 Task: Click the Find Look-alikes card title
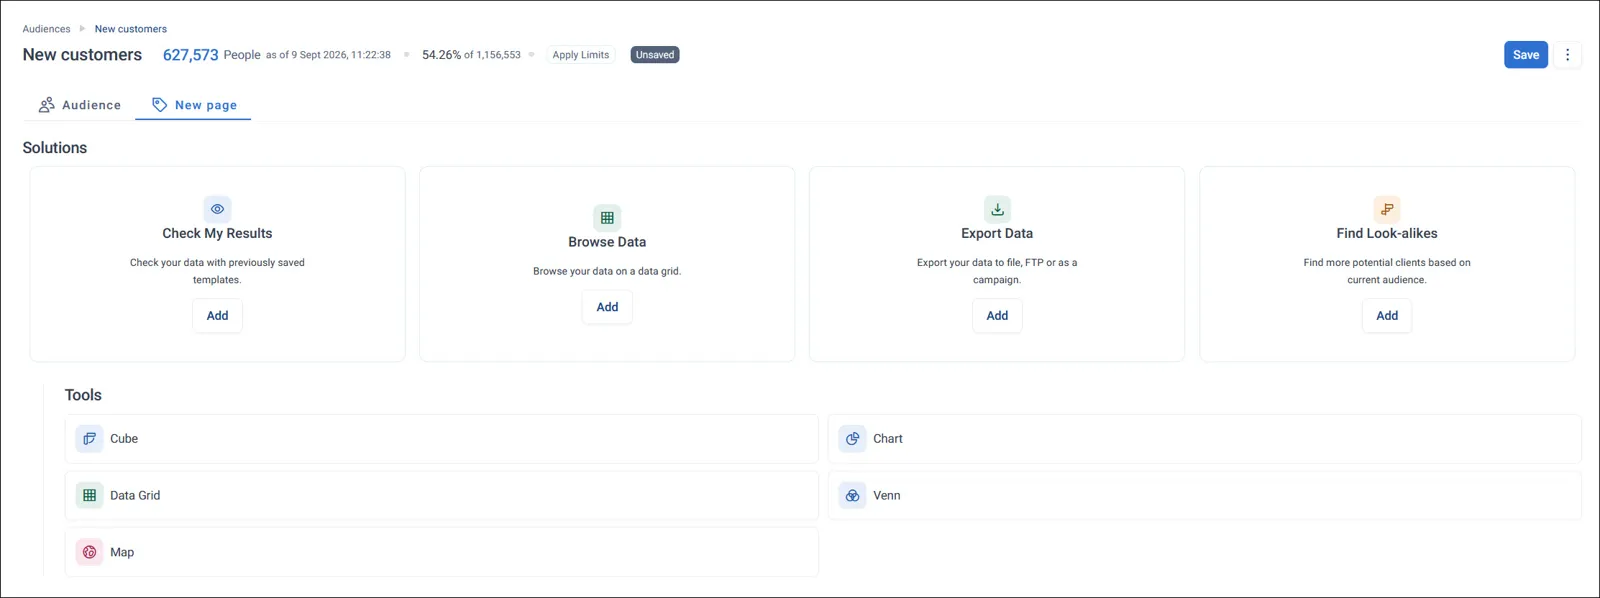(1387, 233)
